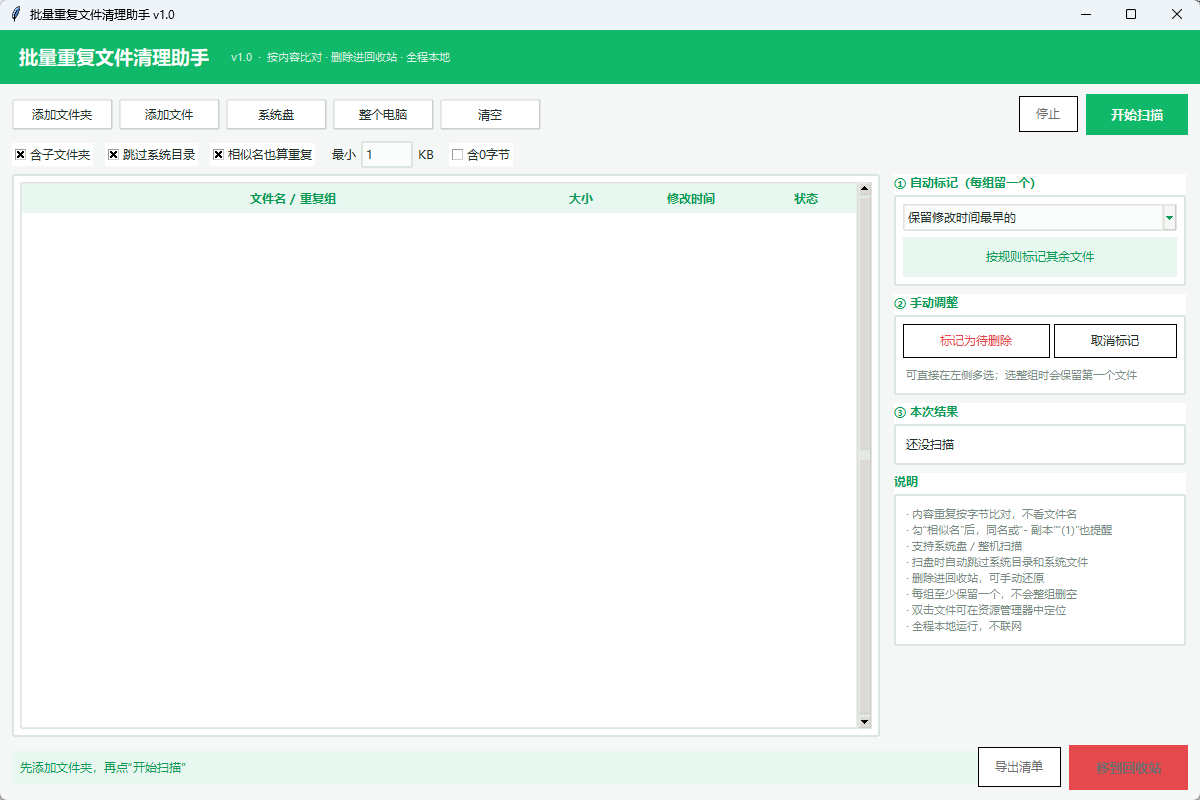
Task: Click the 最小 KB size input field
Action: [386, 155]
